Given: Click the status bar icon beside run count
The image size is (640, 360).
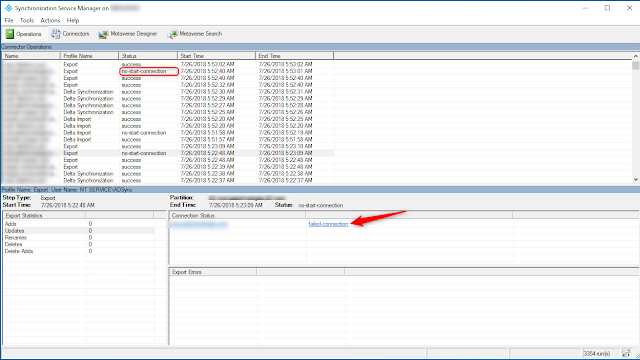Looking at the screenshot, I should [627, 353].
